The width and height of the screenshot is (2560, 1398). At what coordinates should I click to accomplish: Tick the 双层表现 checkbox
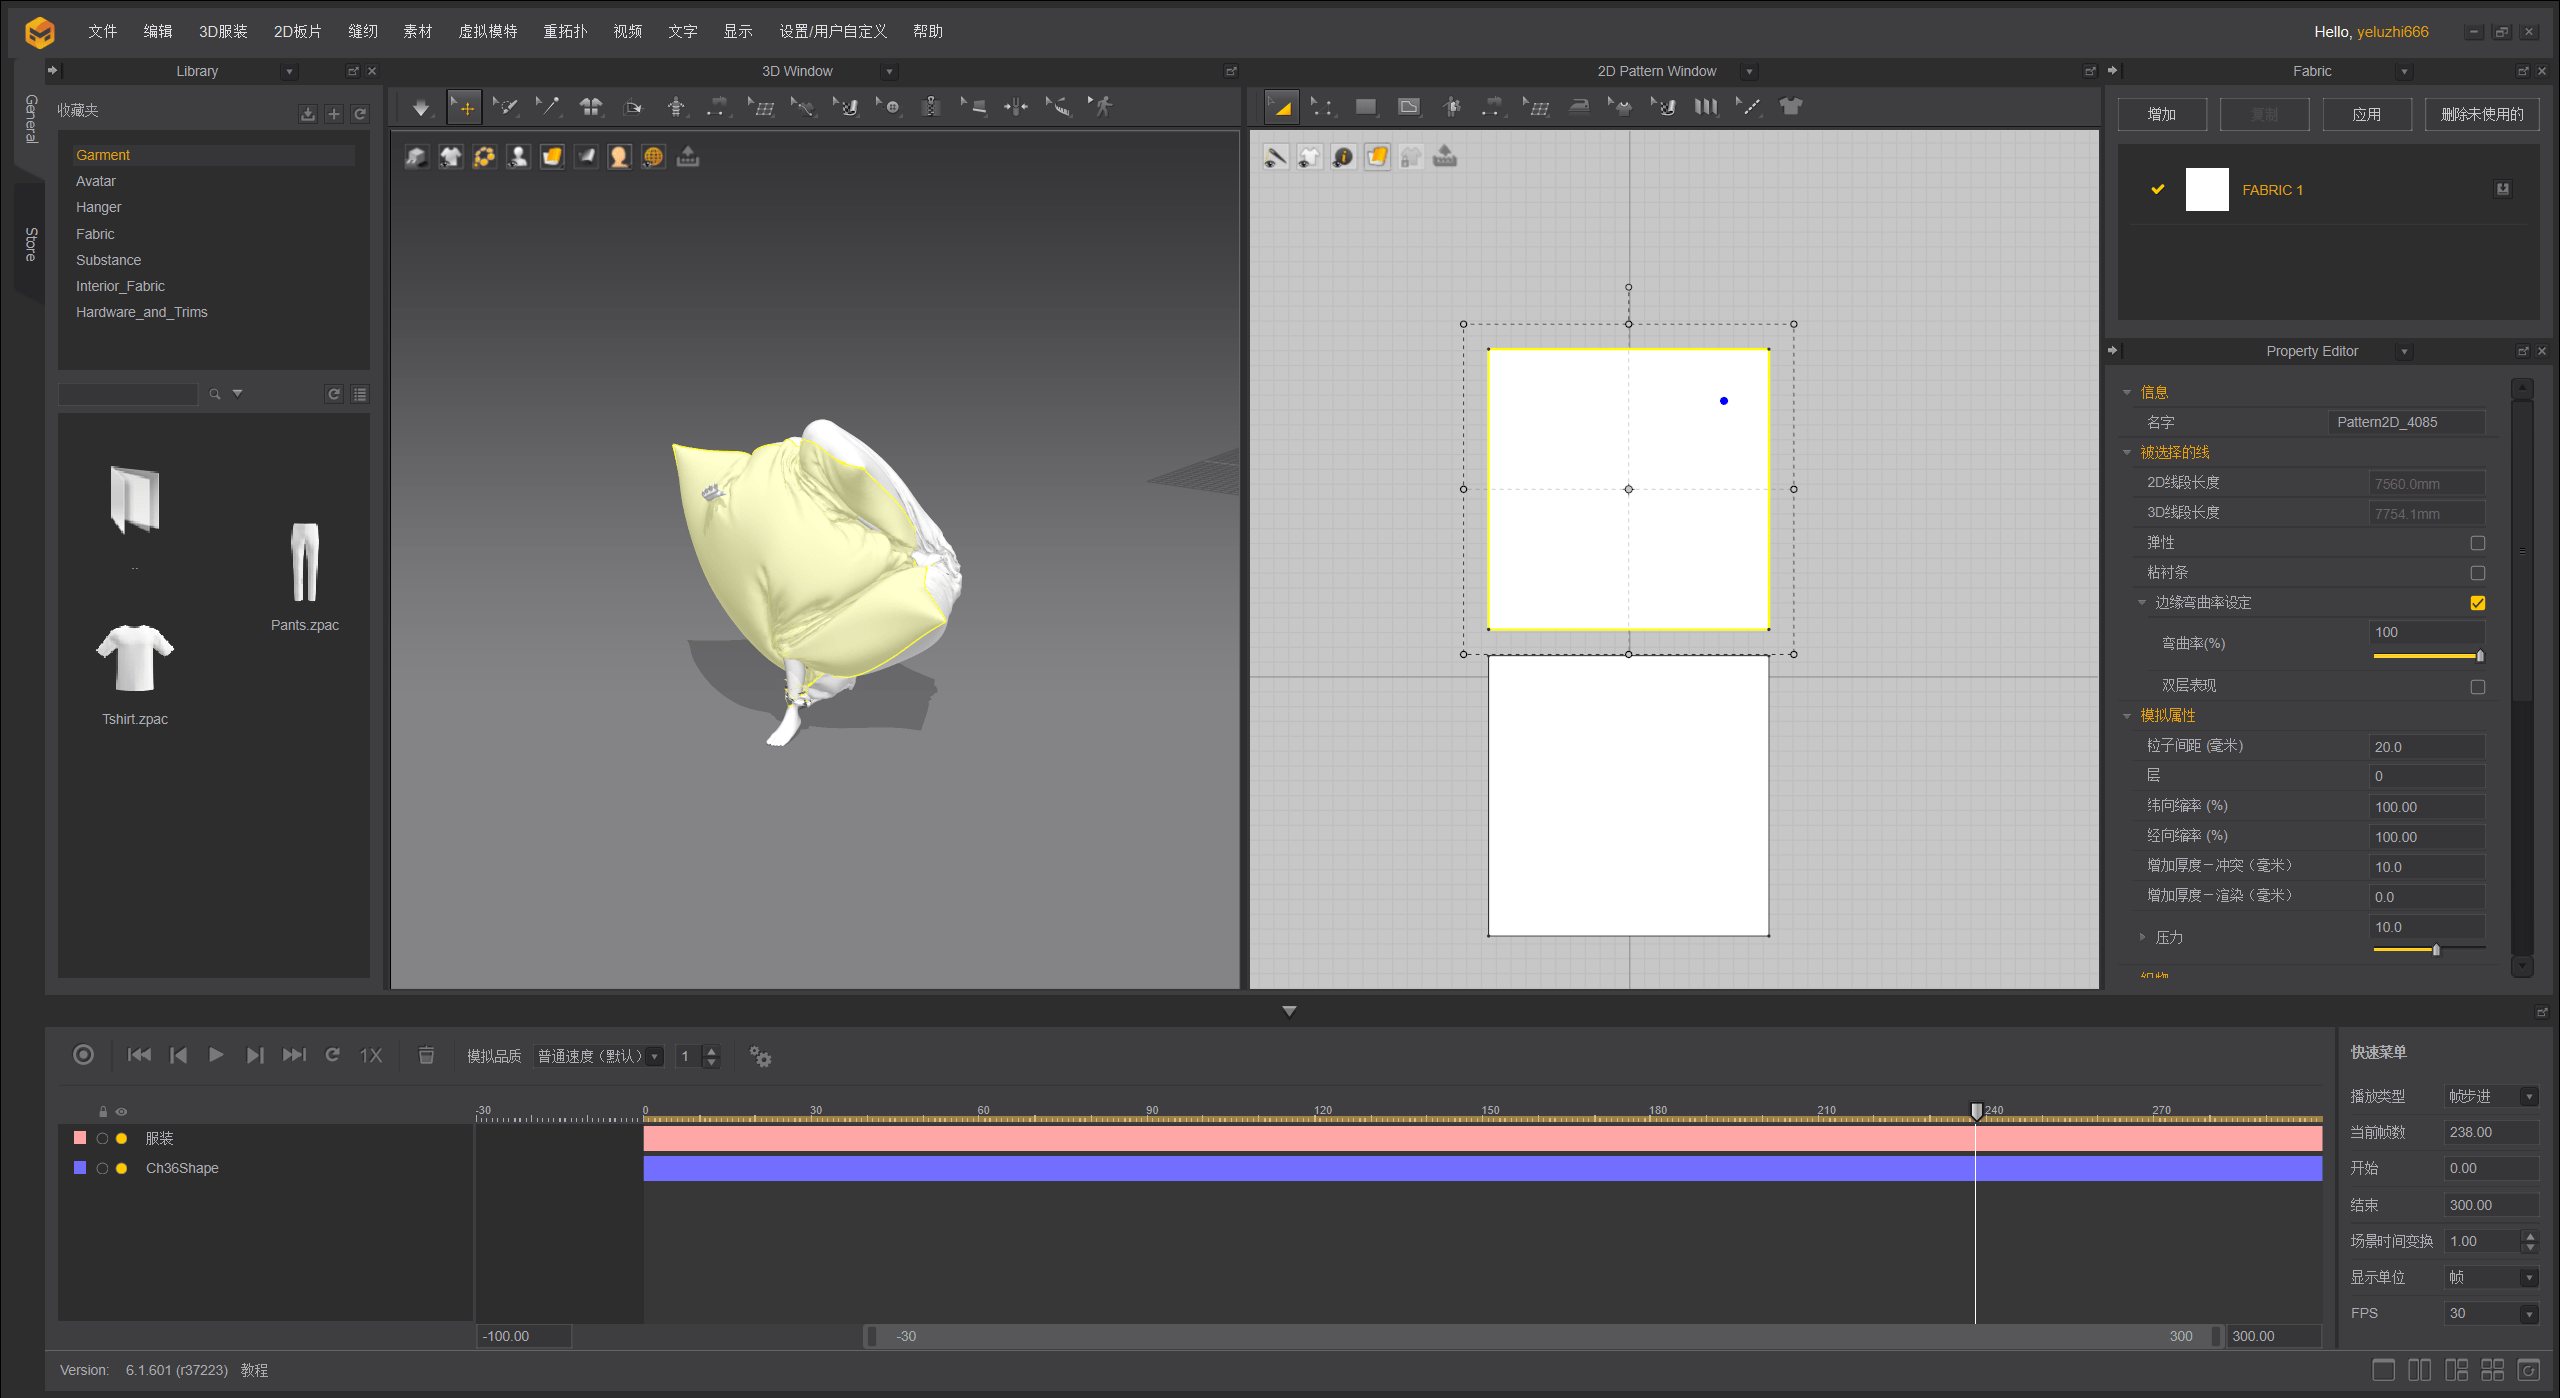(2477, 687)
